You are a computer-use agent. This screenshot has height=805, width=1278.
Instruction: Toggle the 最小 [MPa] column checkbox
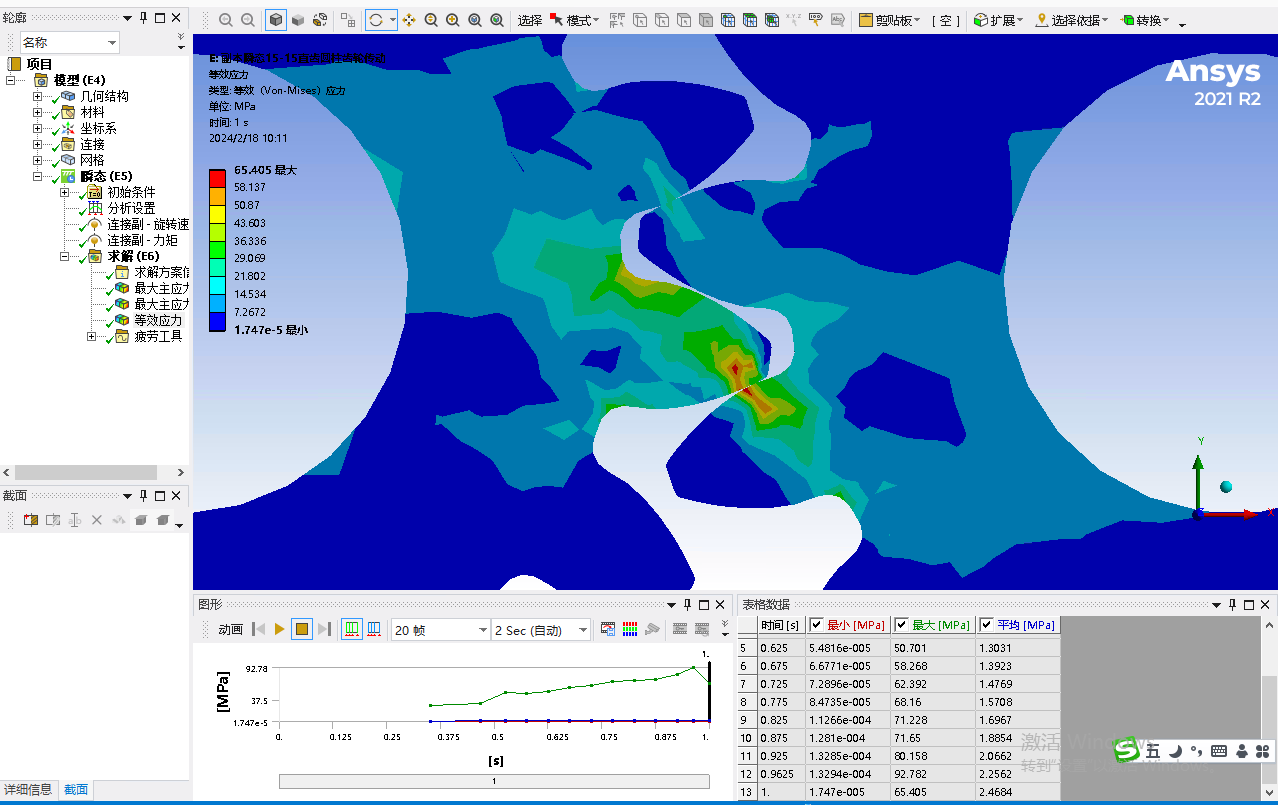816,625
